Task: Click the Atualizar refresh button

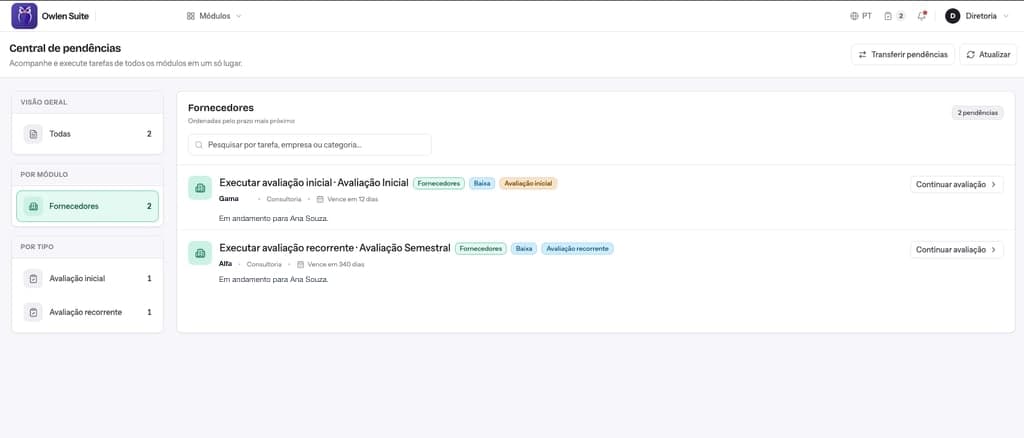Action: click(x=987, y=54)
